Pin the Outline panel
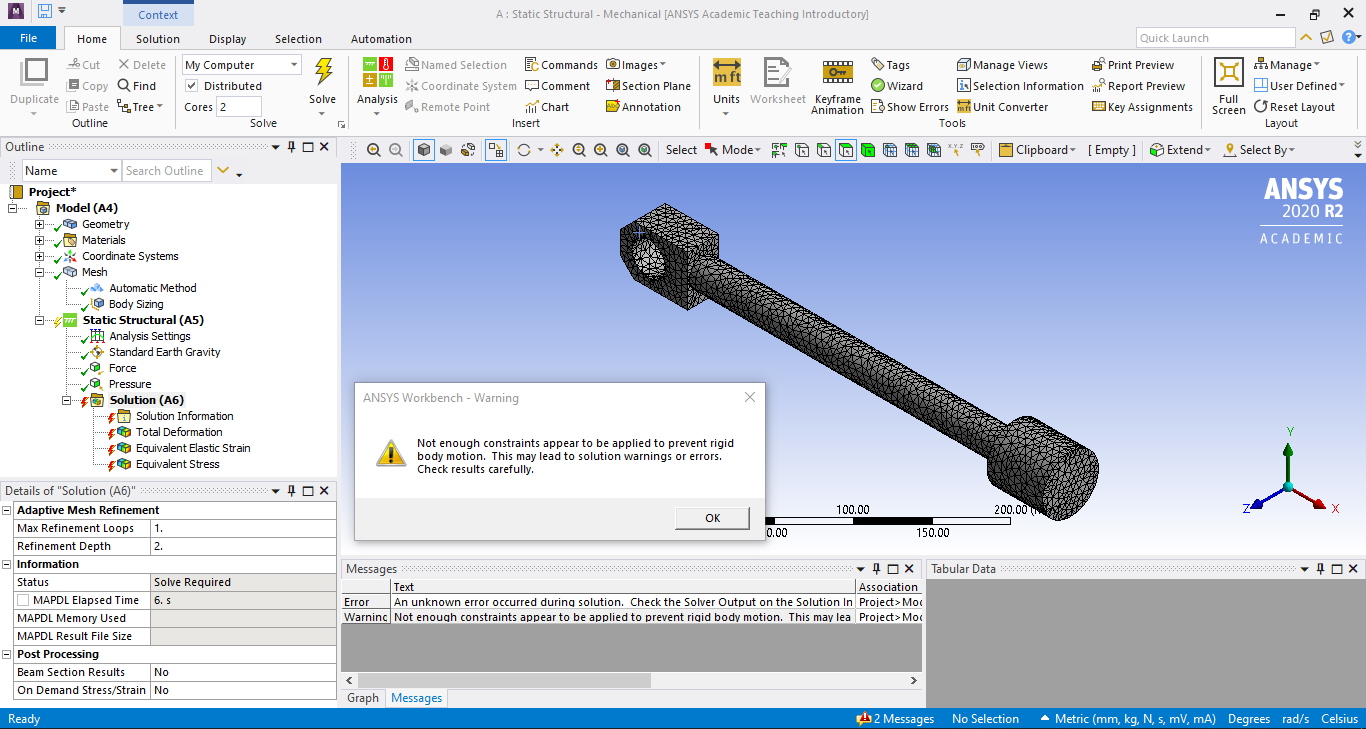The width and height of the screenshot is (1366, 729). click(x=291, y=147)
